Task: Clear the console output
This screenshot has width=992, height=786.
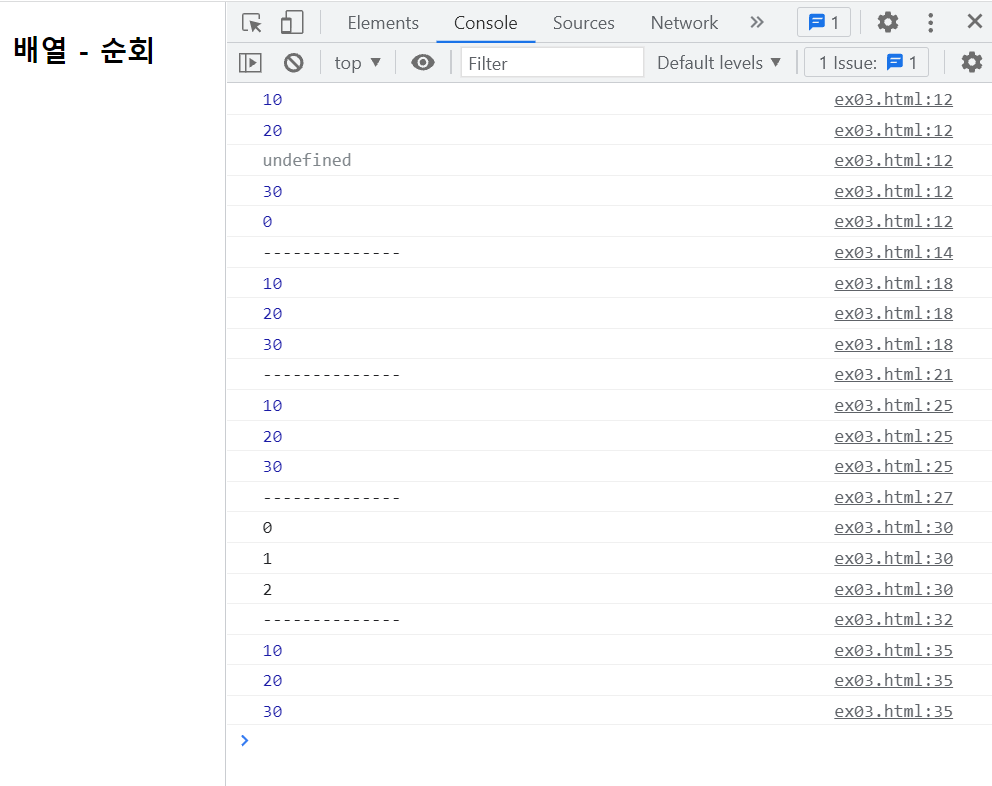Action: (x=294, y=63)
